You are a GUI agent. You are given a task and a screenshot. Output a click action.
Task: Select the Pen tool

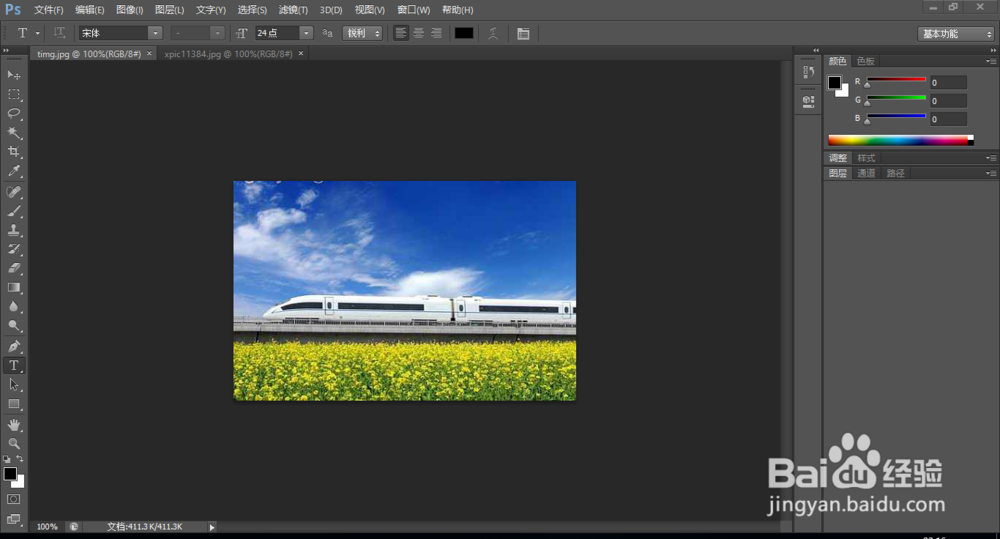(x=13, y=346)
